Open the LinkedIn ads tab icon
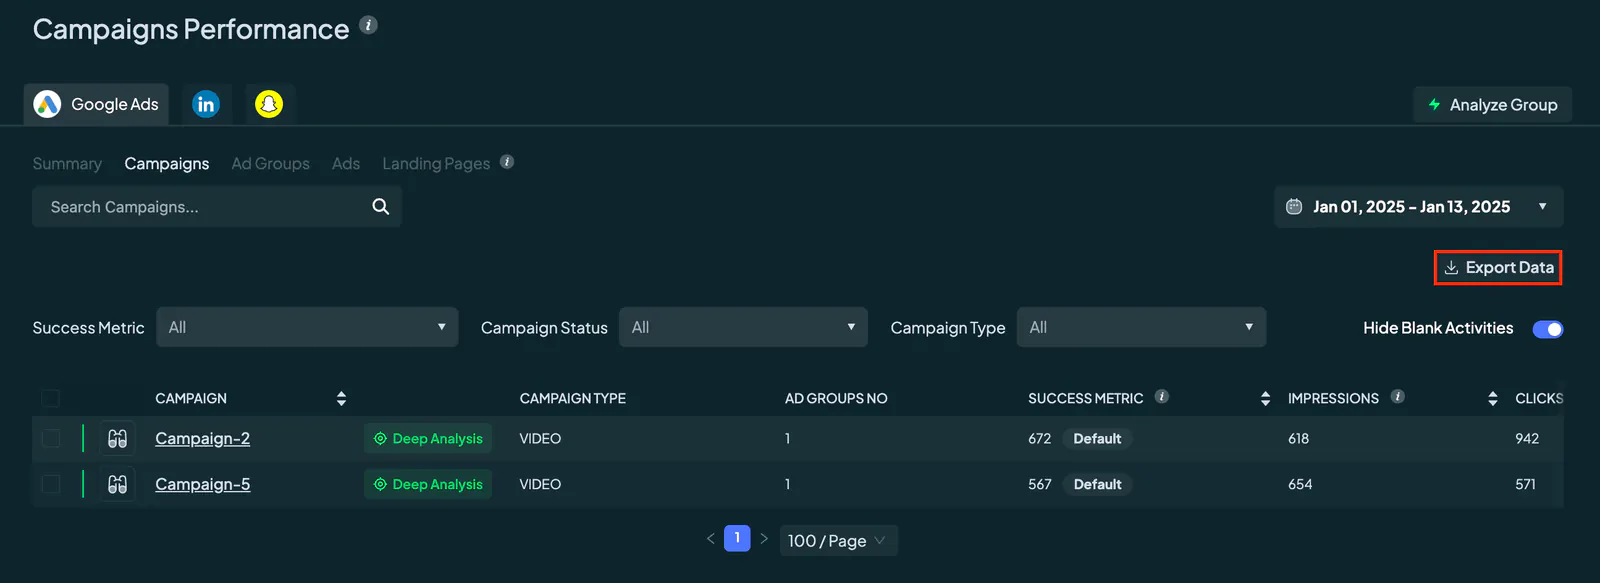Screen dimensions: 1600x583 (206, 104)
